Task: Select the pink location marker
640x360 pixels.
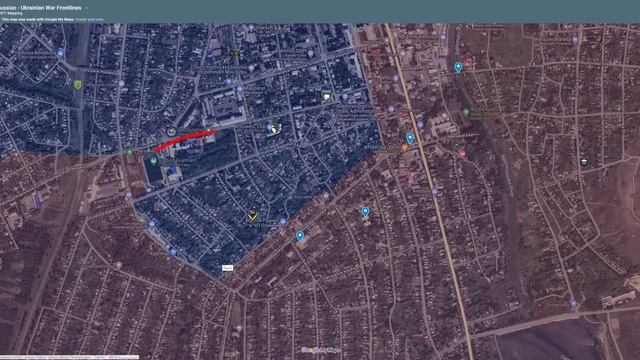Action: tap(462, 154)
